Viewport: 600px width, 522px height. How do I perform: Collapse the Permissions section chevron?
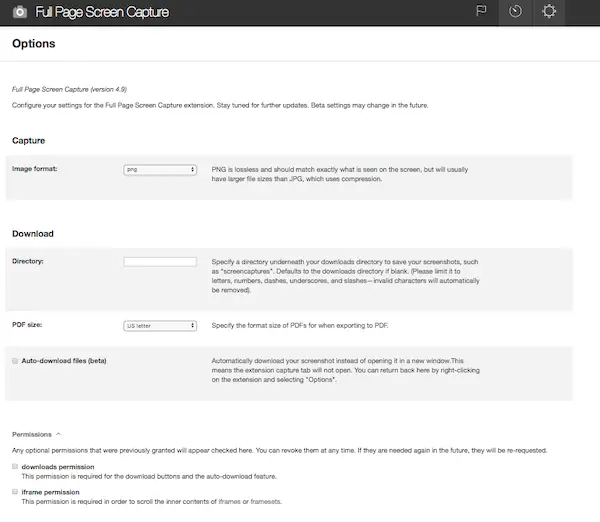coord(58,434)
